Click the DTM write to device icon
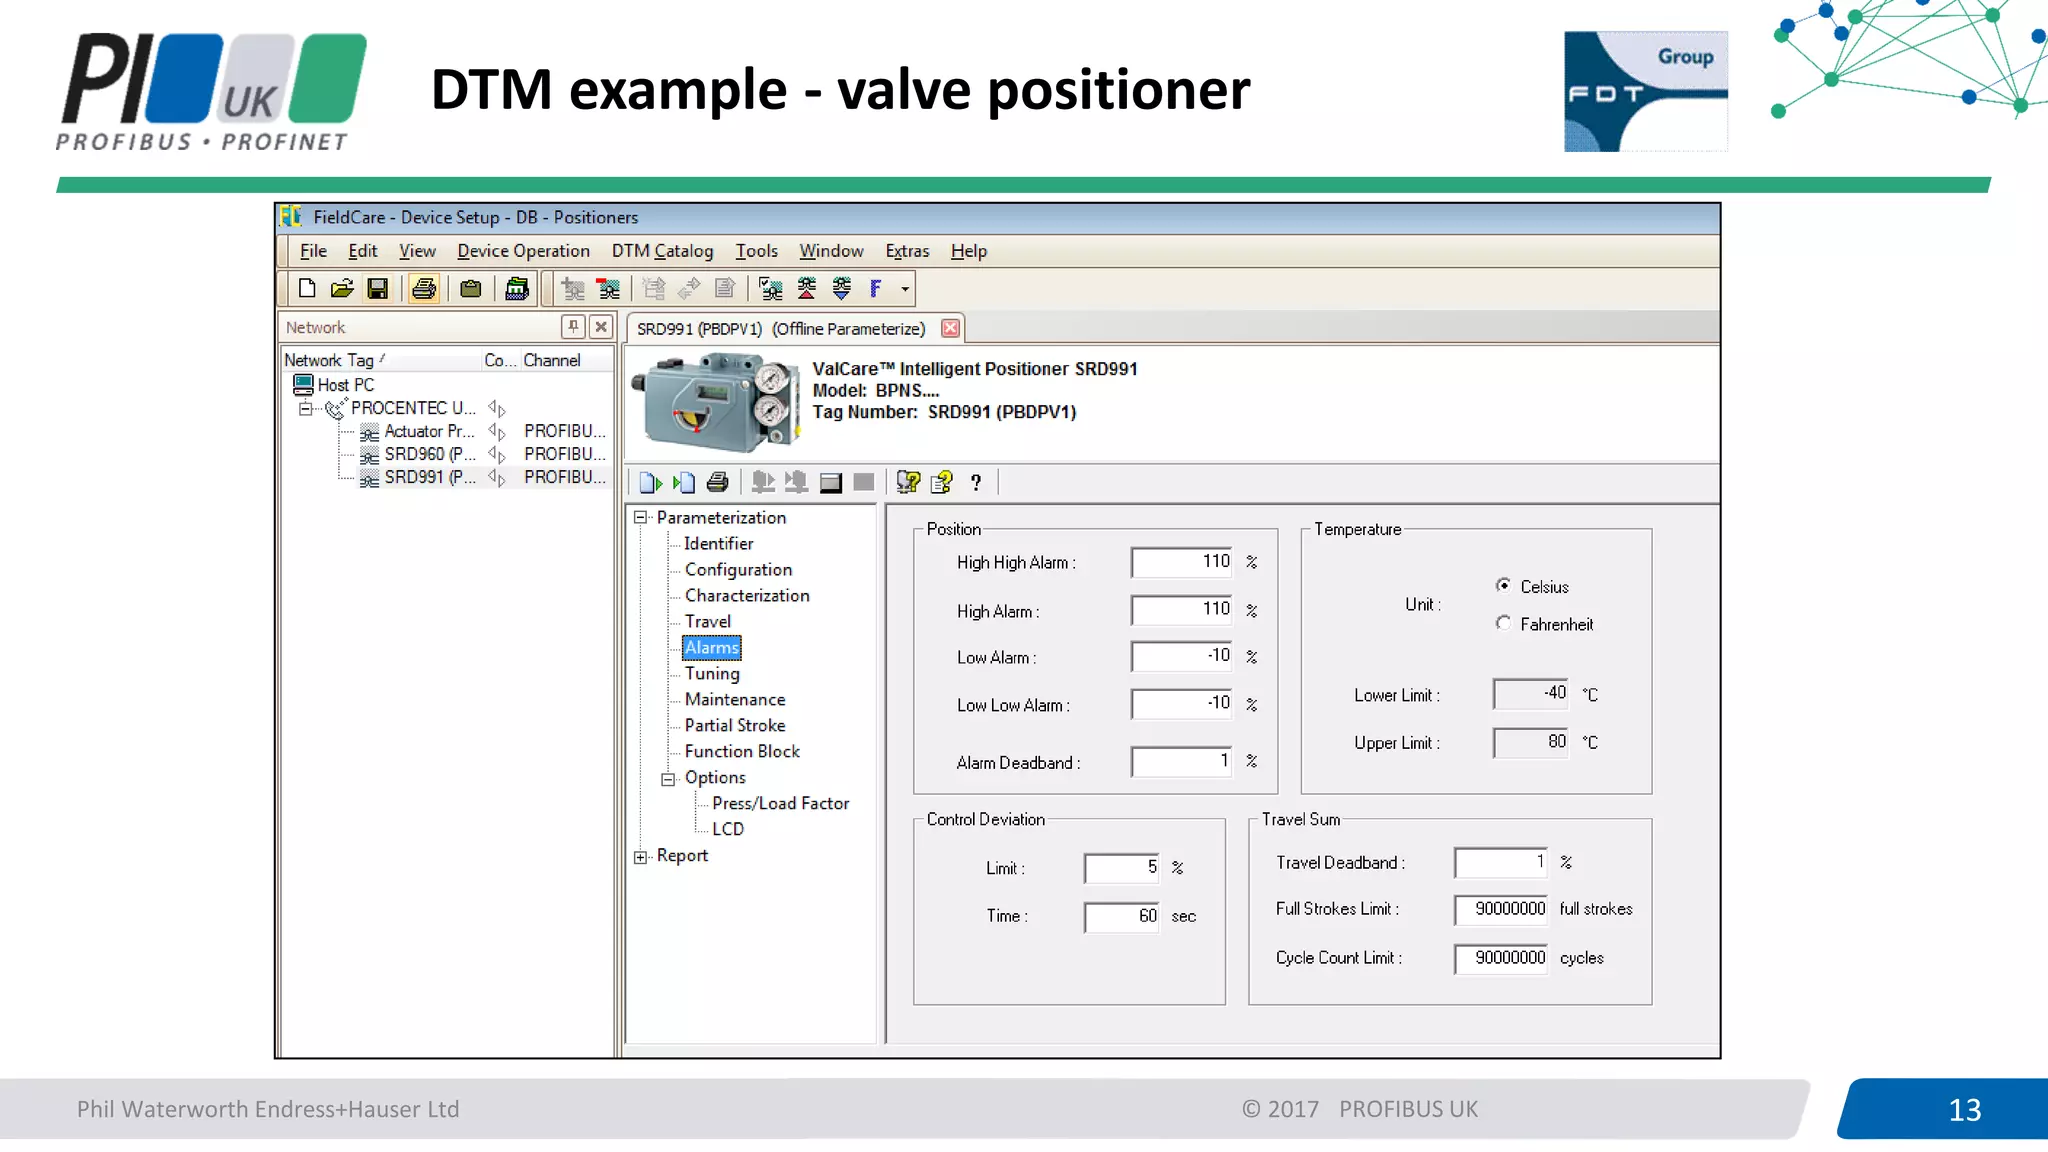This screenshot has height=1152, width=2048. coord(796,483)
